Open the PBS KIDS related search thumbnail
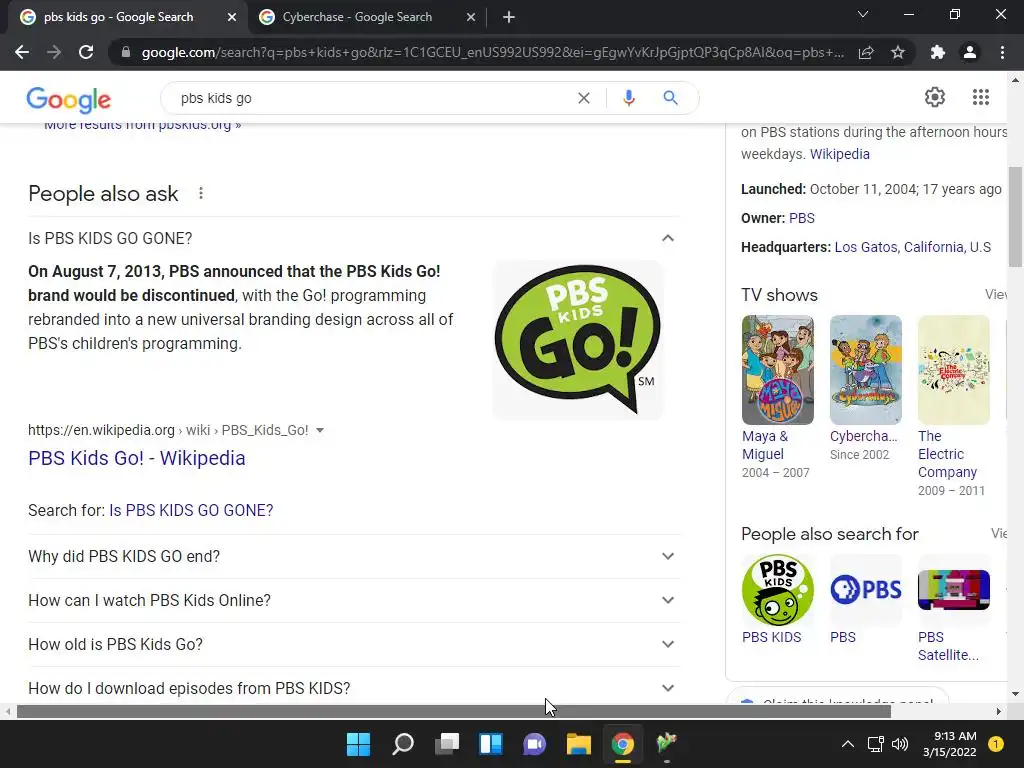Screen dimensions: 1024x768 [x=778, y=590]
